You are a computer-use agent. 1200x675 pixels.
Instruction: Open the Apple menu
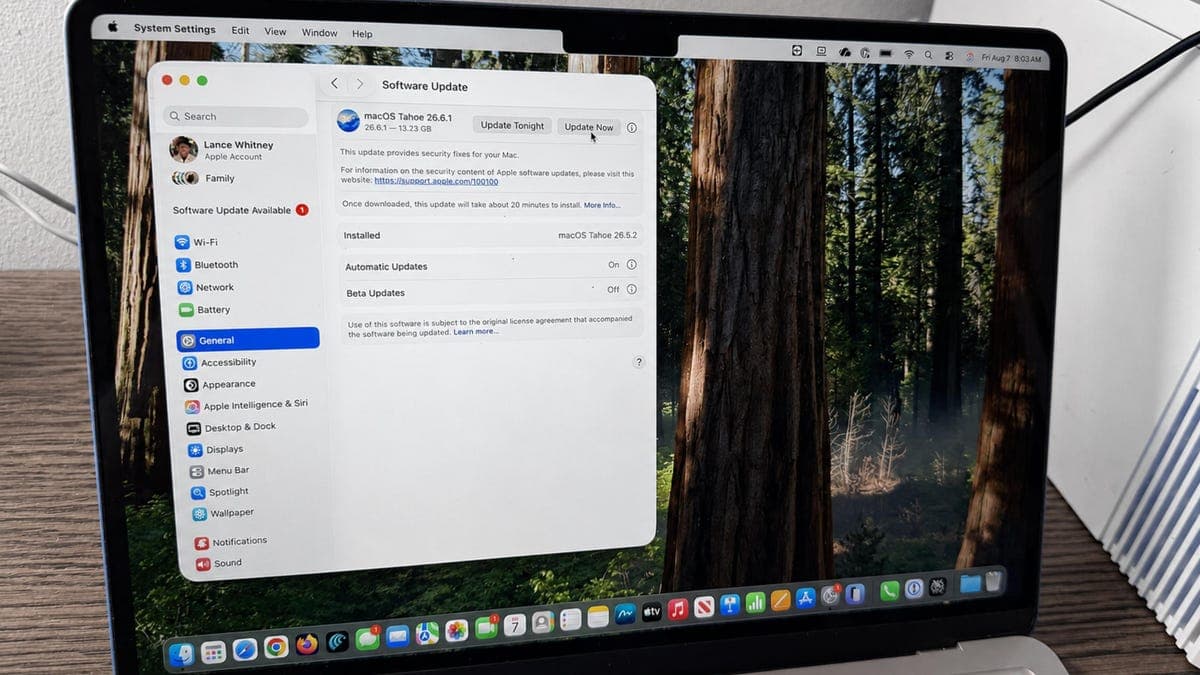pos(113,28)
